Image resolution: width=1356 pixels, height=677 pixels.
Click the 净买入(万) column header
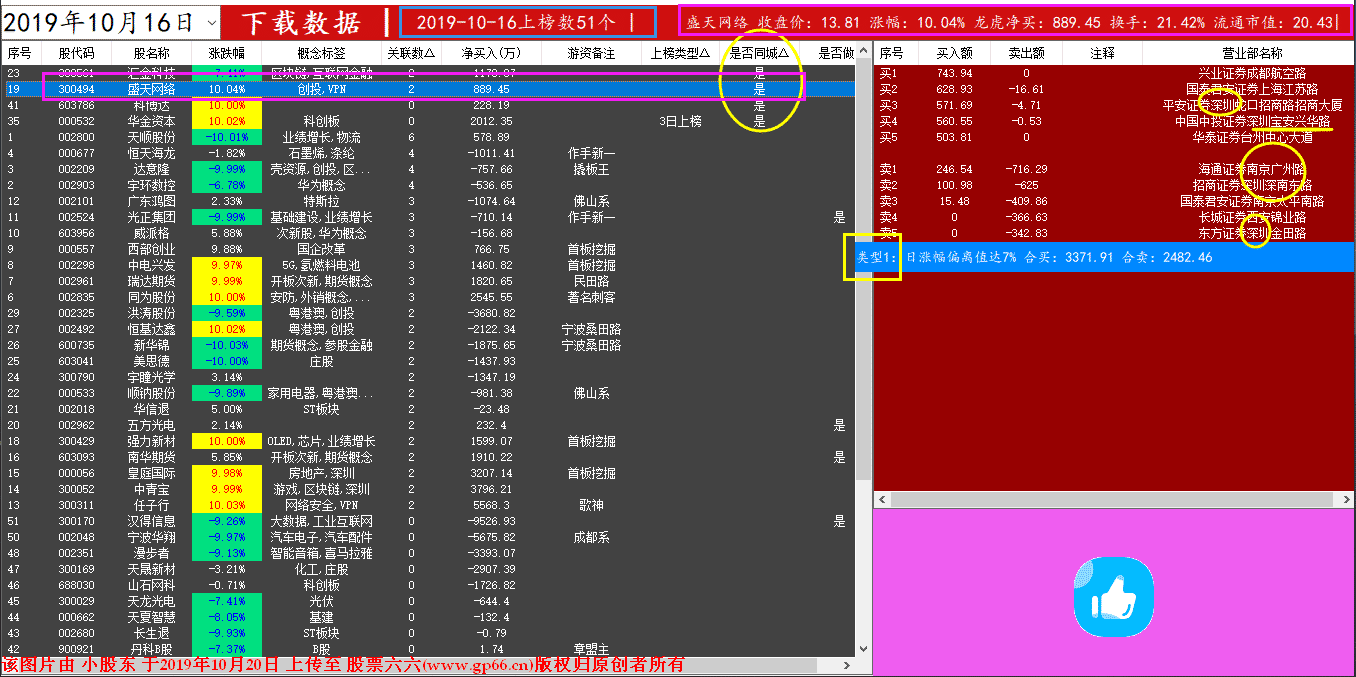tap(490, 53)
